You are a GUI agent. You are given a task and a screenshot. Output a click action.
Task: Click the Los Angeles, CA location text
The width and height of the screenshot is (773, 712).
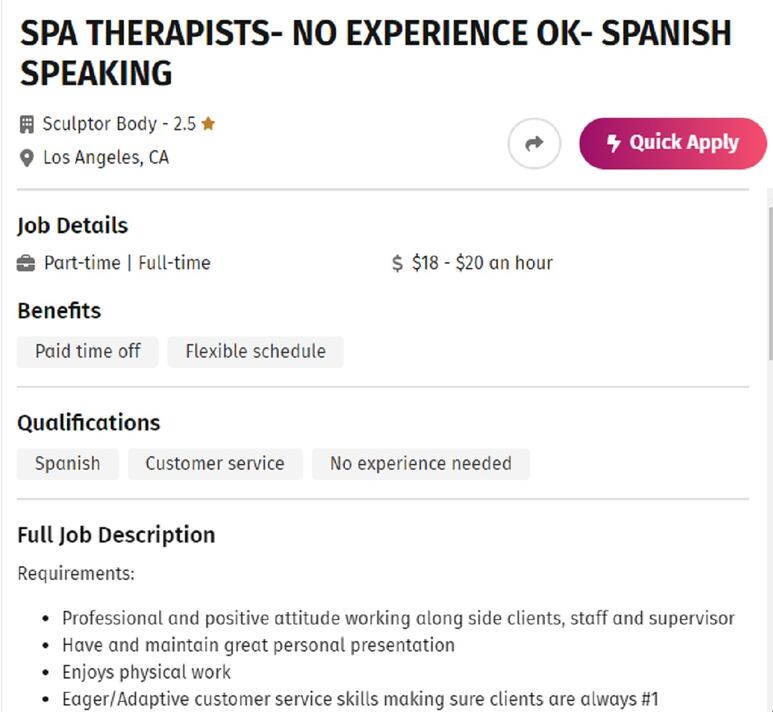[x=106, y=158]
